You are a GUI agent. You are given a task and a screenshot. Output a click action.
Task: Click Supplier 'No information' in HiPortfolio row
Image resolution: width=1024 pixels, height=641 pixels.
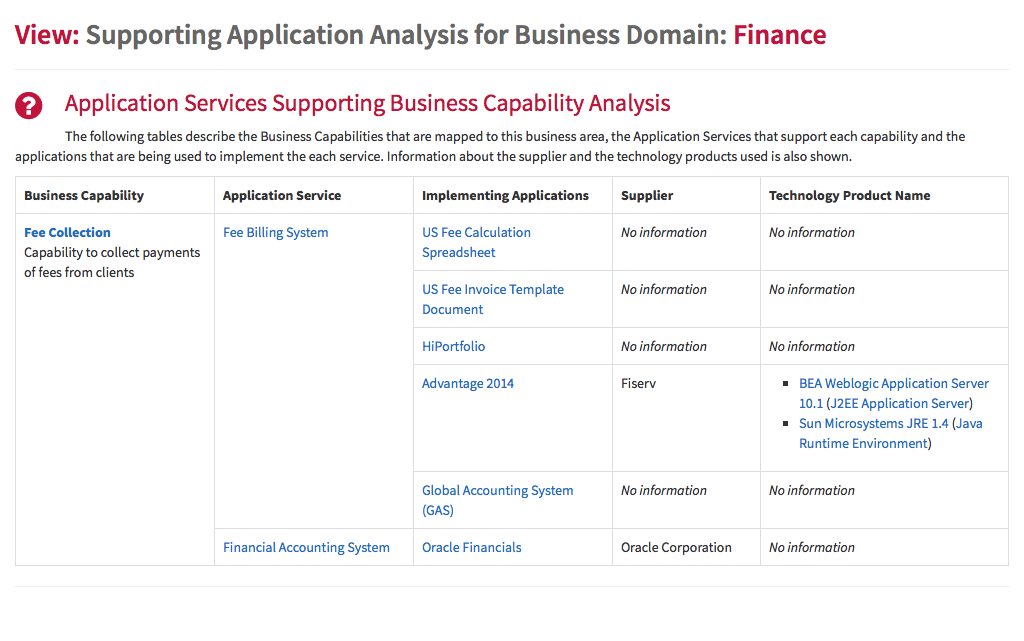pyautogui.click(x=664, y=346)
